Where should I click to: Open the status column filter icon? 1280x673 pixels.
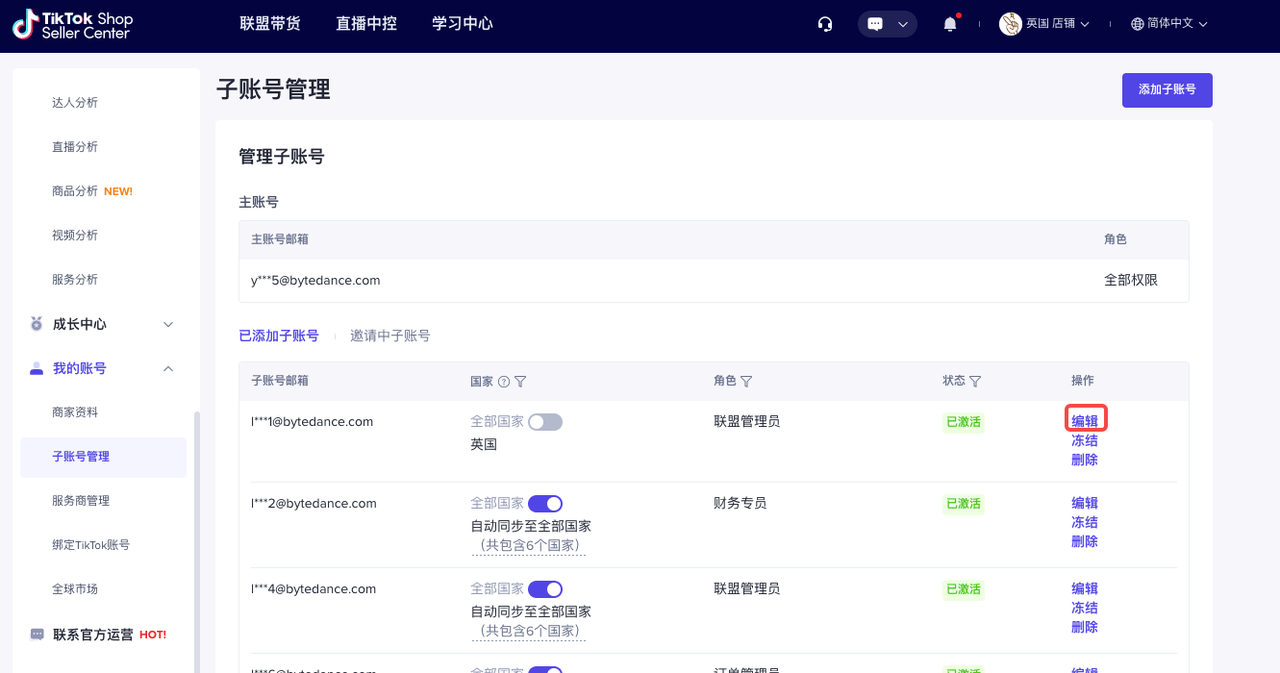(x=975, y=381)
